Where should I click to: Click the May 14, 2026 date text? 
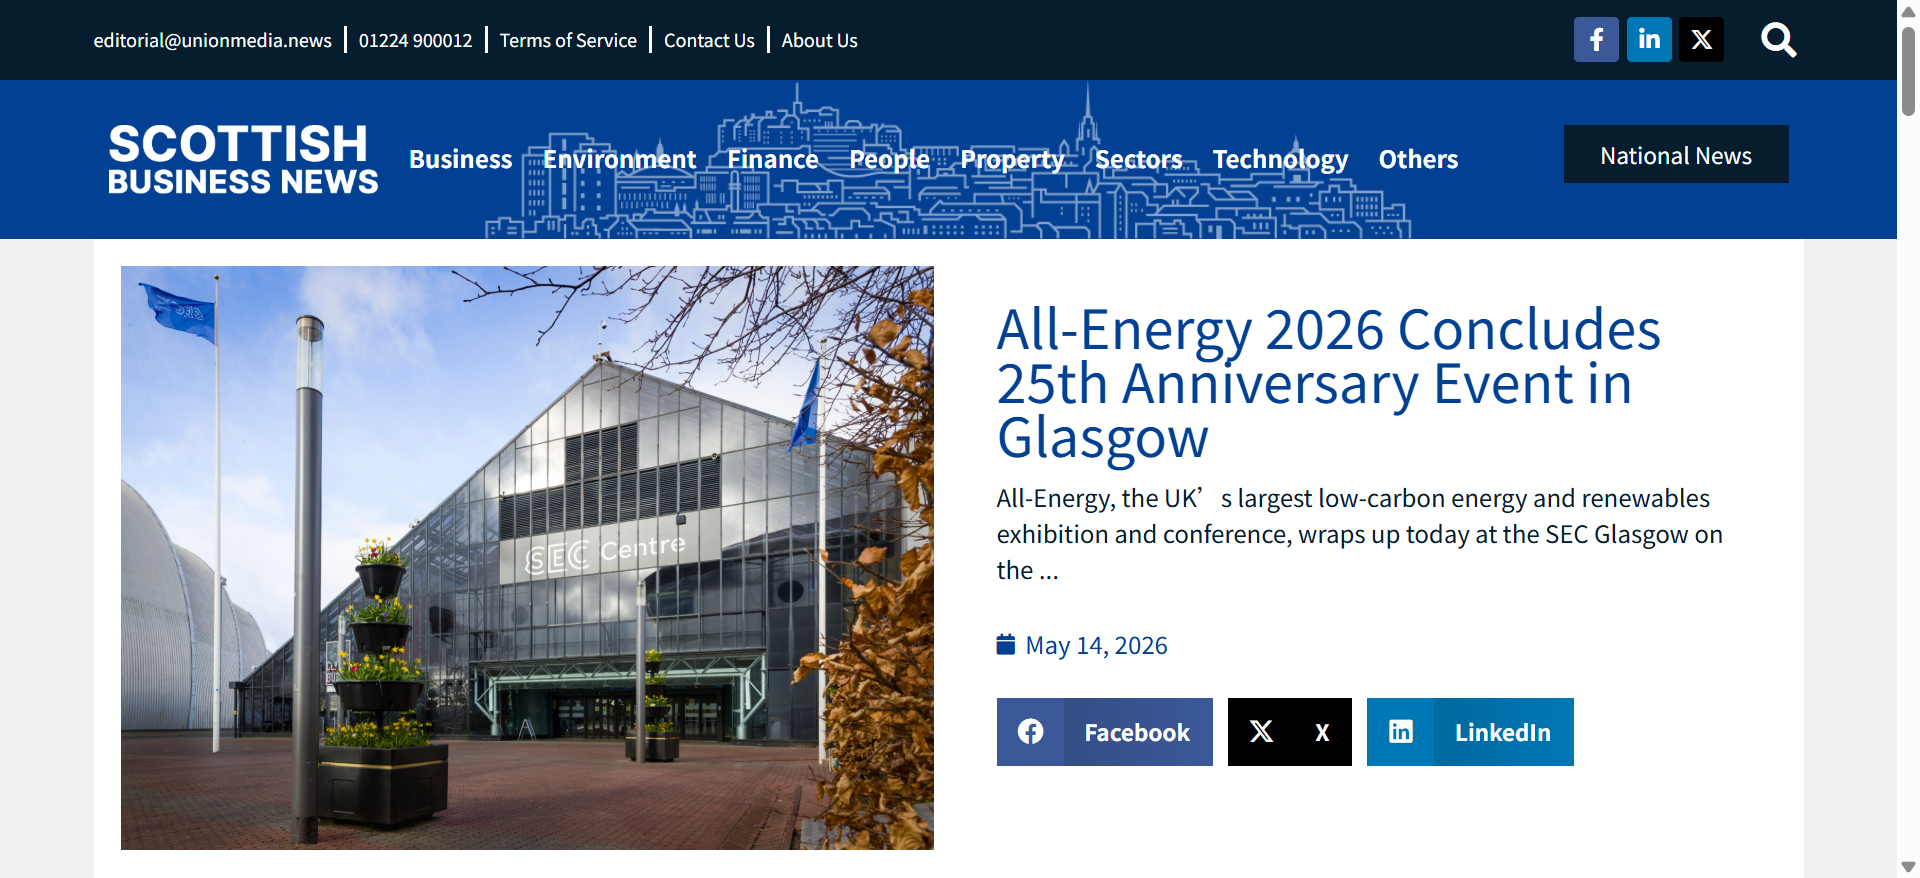click(x=1096, y=646)
